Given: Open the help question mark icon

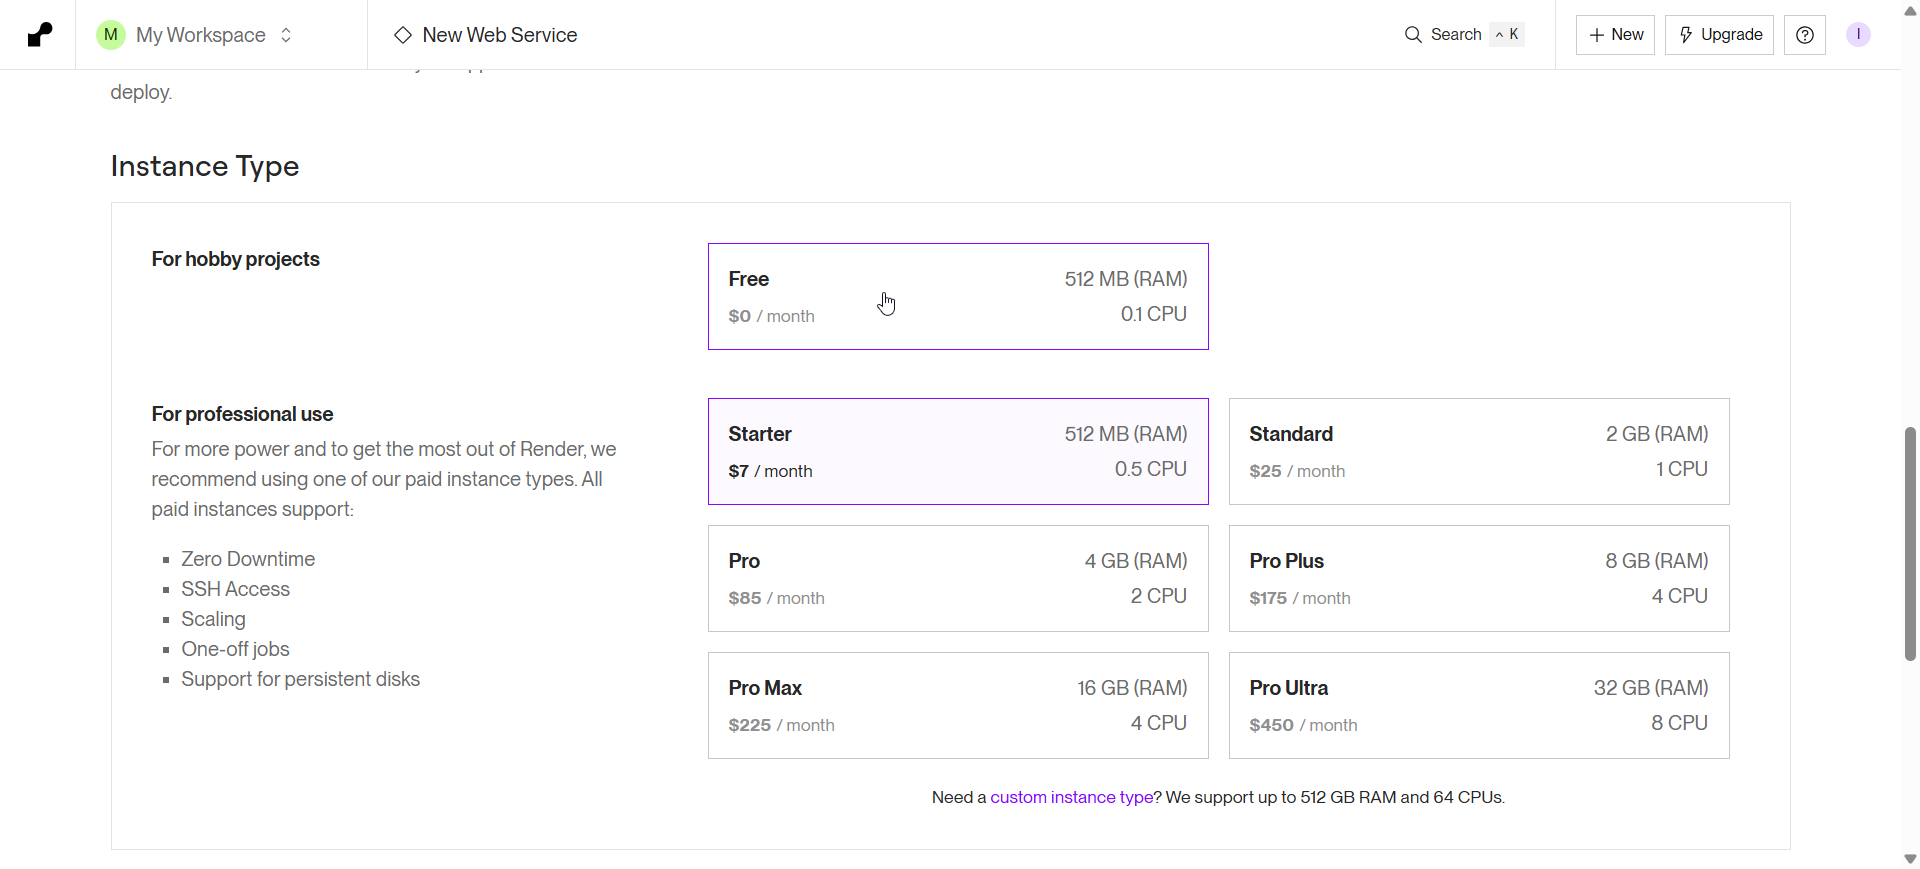Looking at the screenshot, I should click(x=1804, y=35).
